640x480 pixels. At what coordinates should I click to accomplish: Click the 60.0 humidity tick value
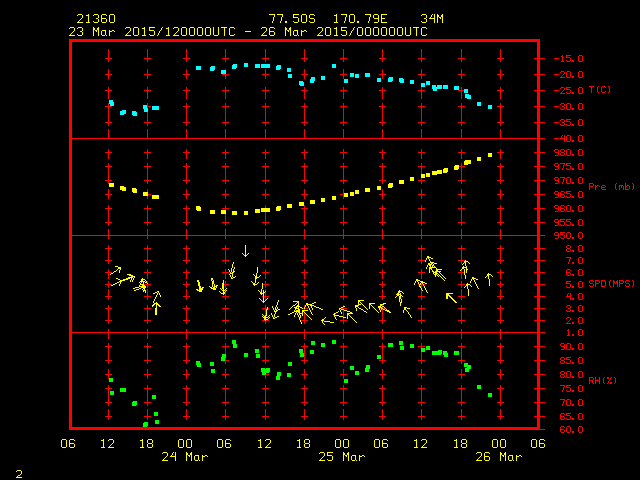click(x=571, y=429)
